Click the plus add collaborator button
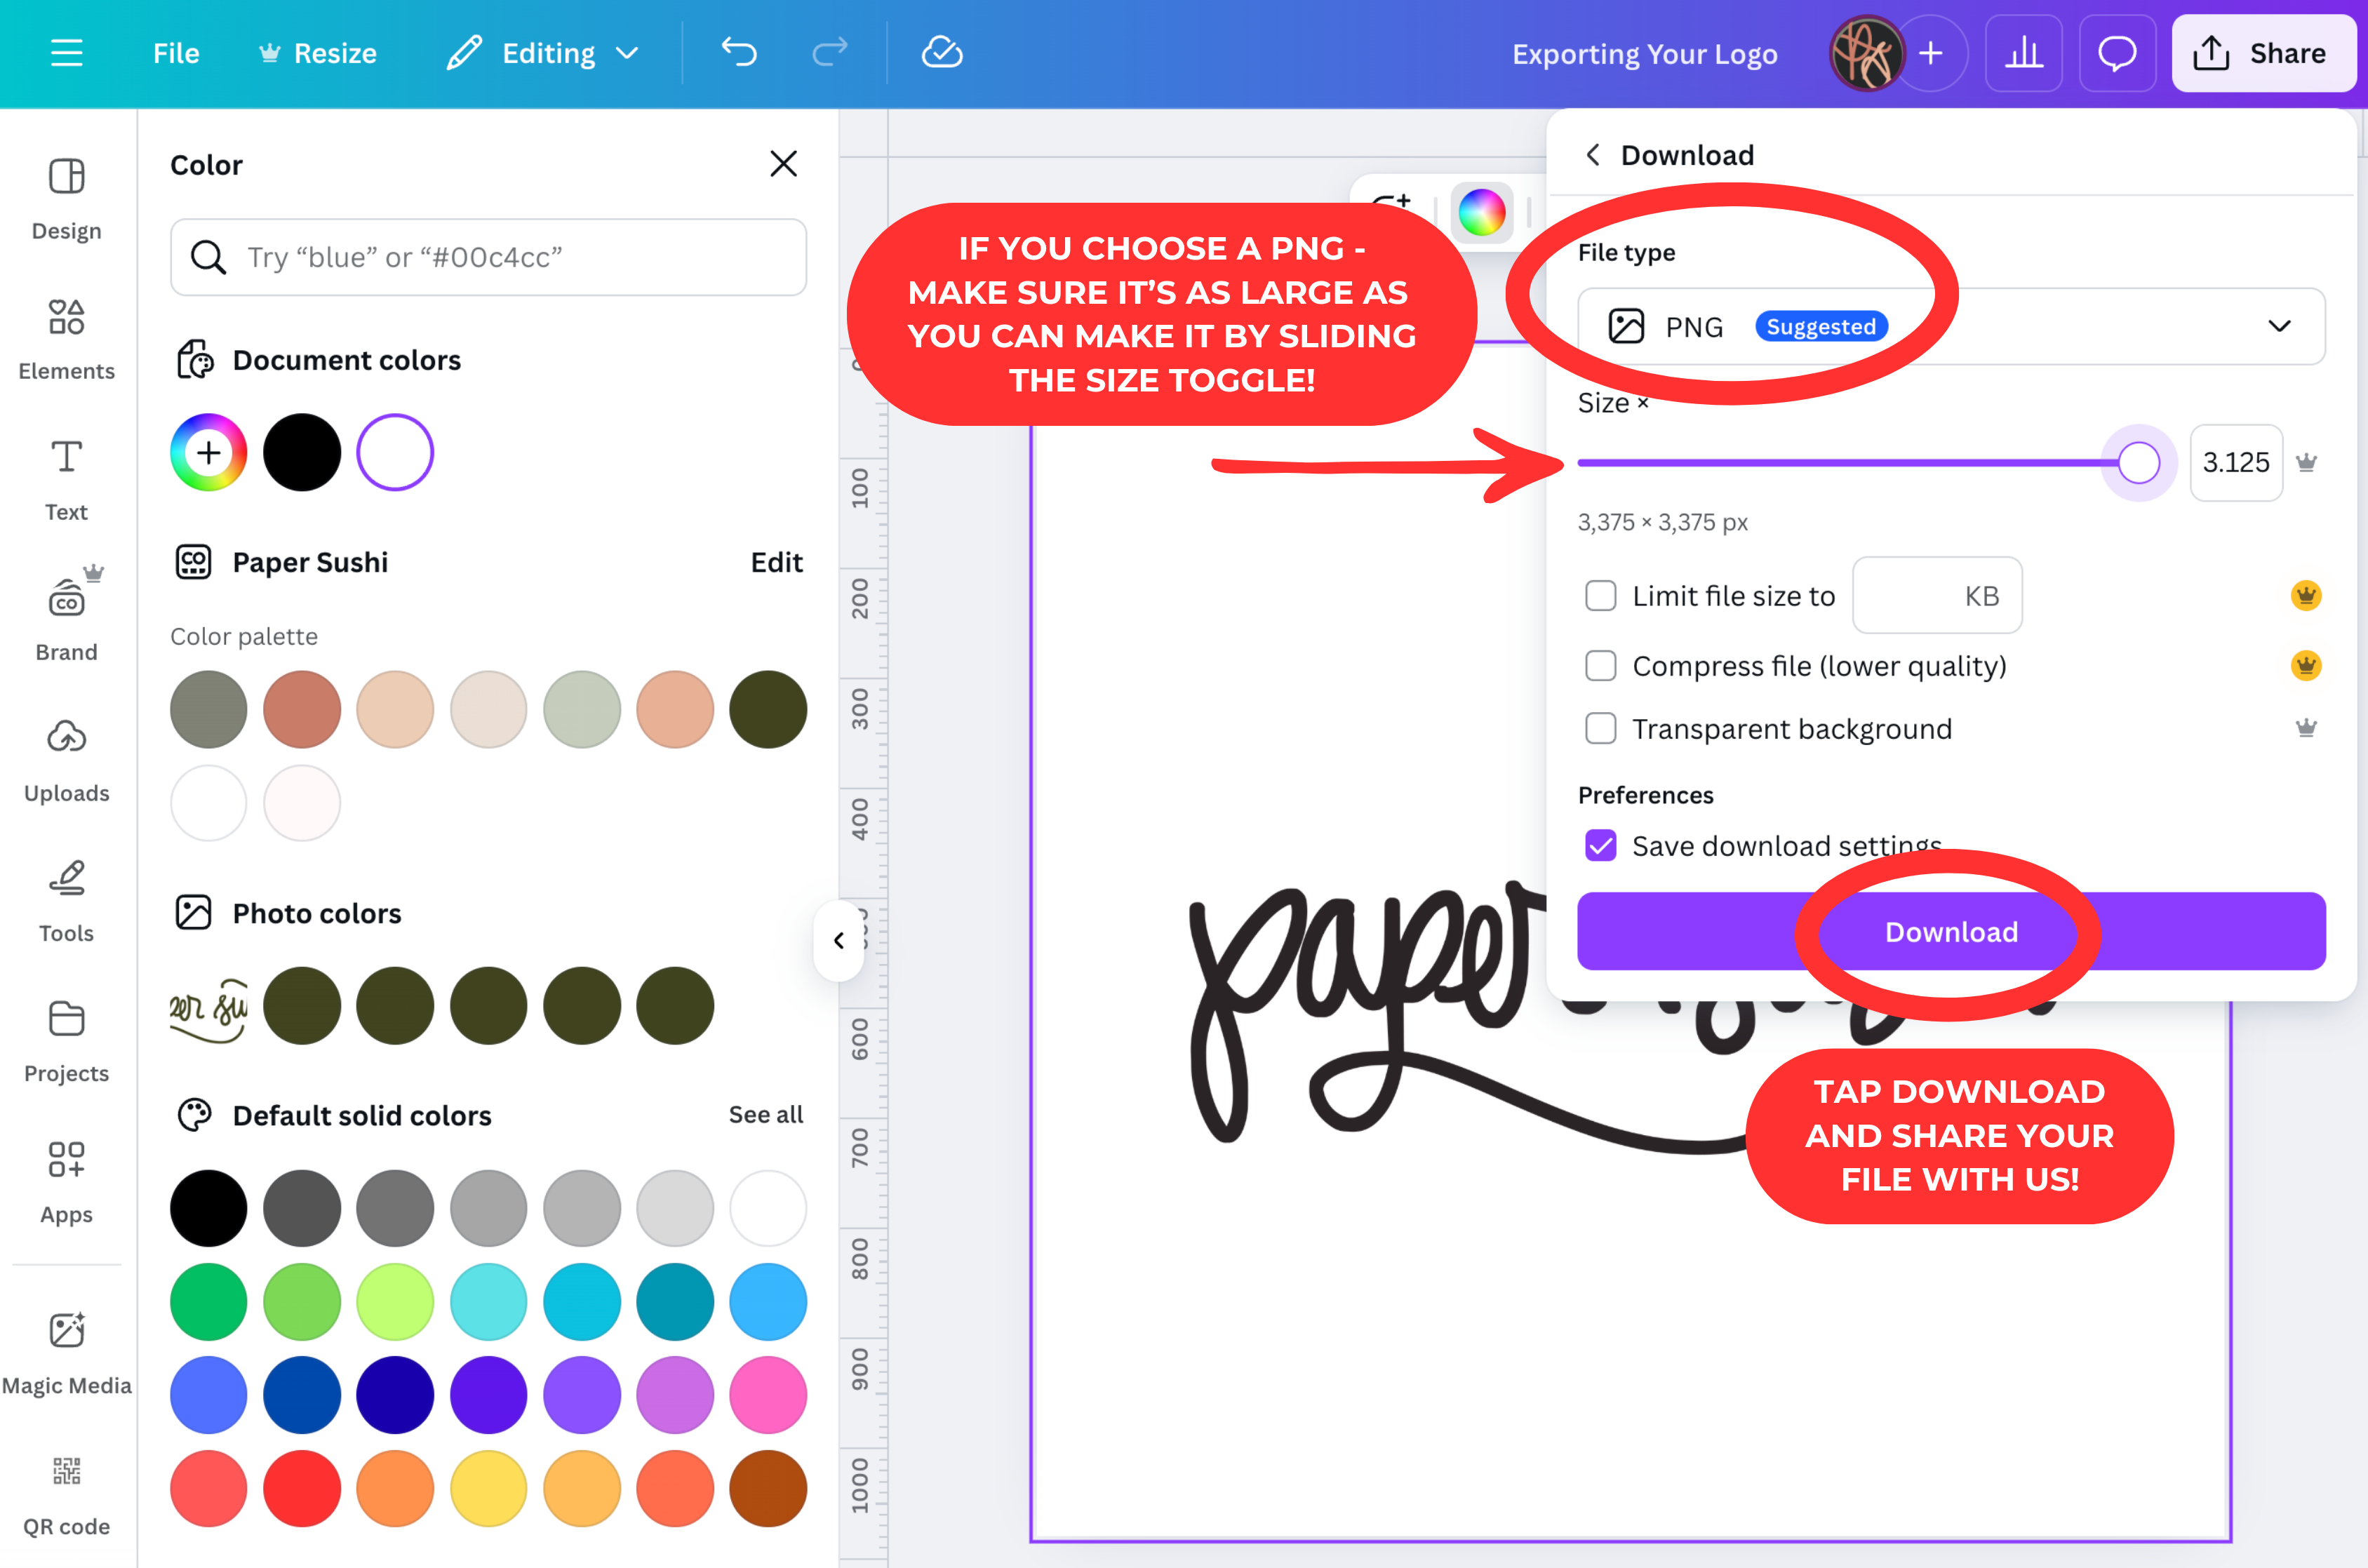2368x1568 pixels. tap(1931, 53)
